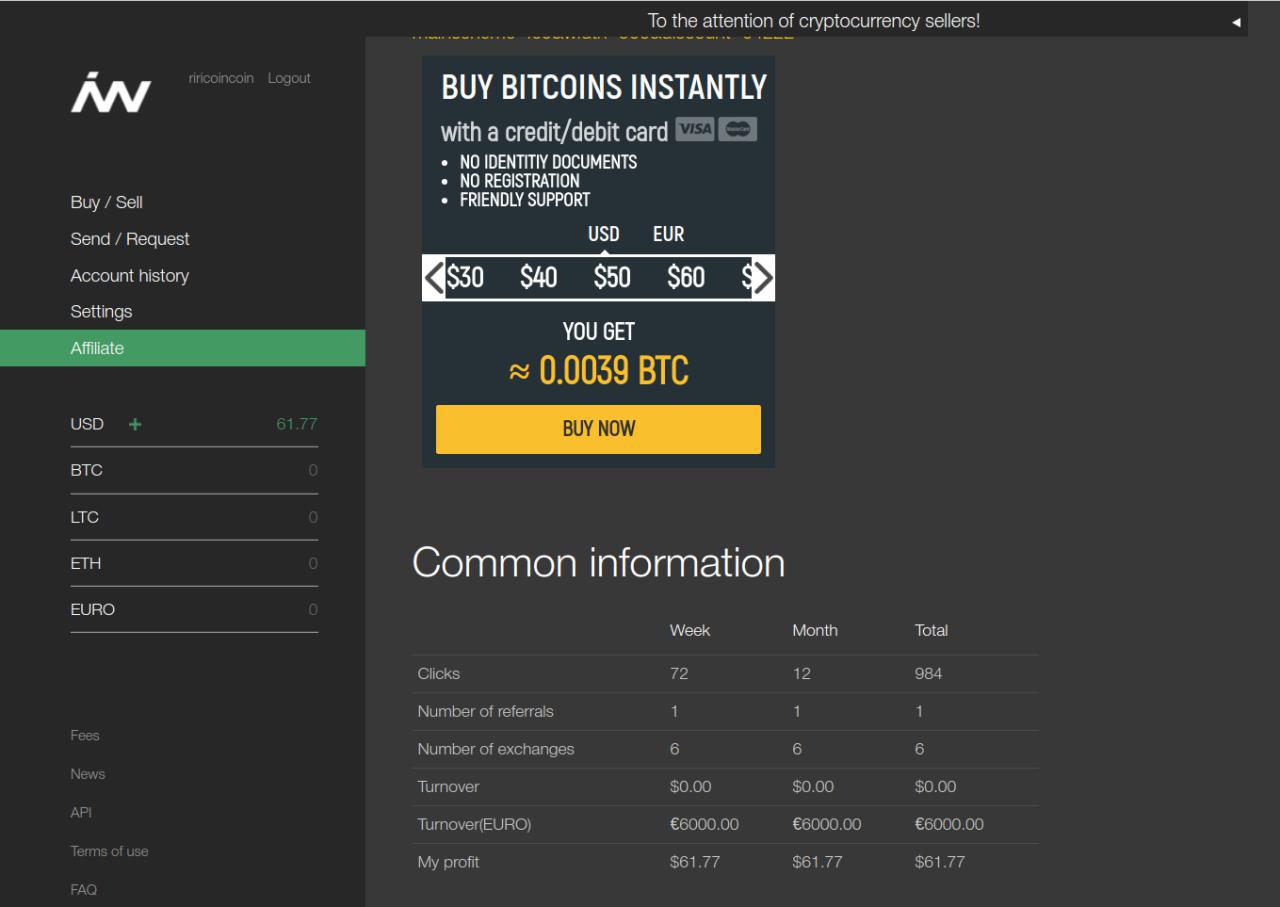Click the BUY NOW button

(x=598, y=429)
